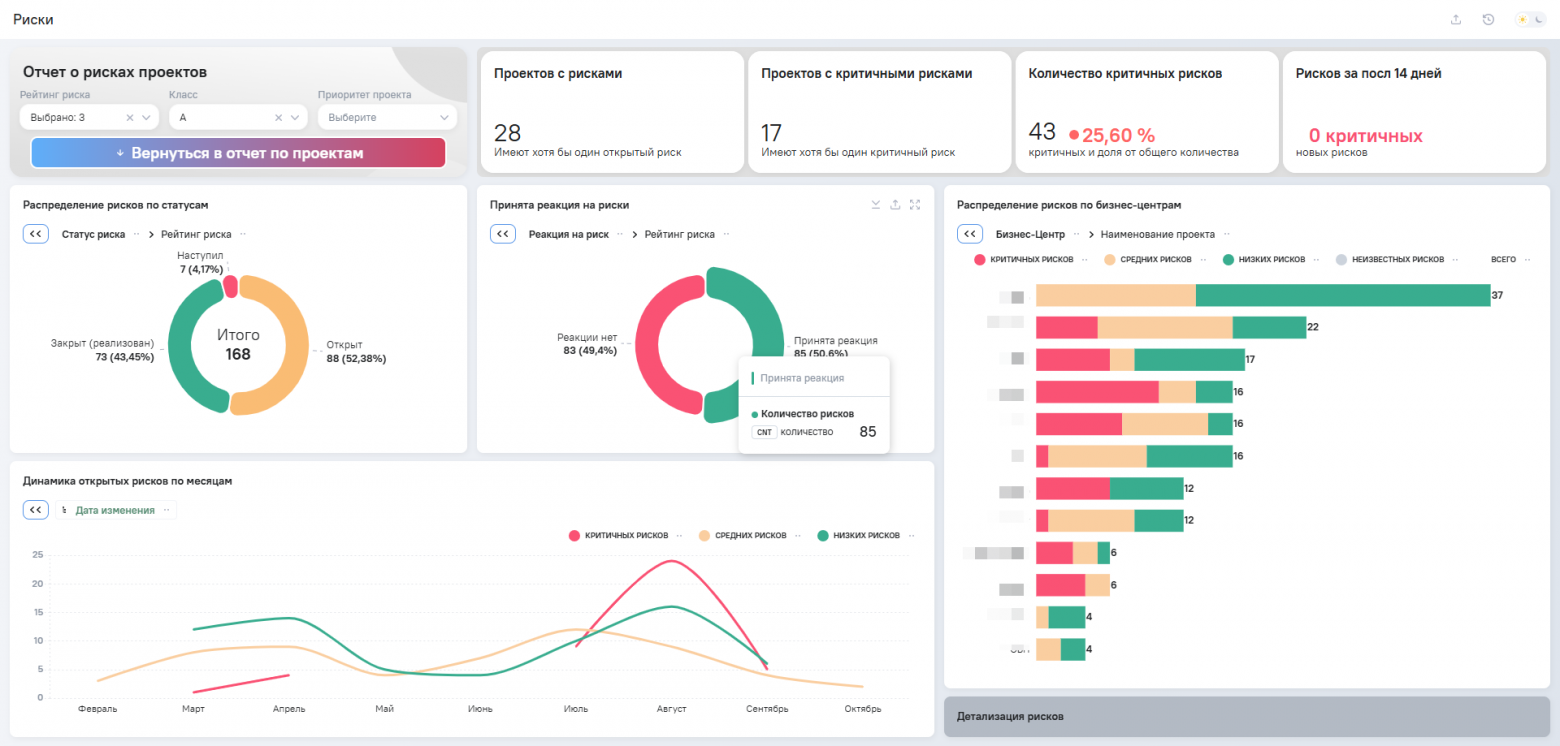Toggle 'Критичных рисков' legend in monthly dynamics chart
The image size is (1560, 746).
pyautogui.click(x=618, y=536)
